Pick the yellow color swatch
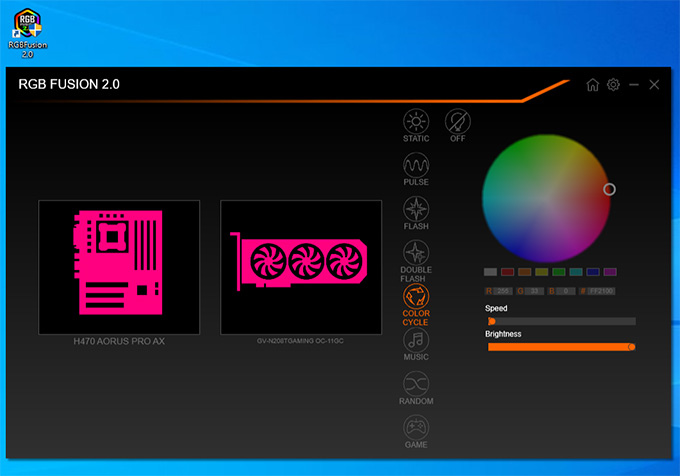 [x=542, y=272]
